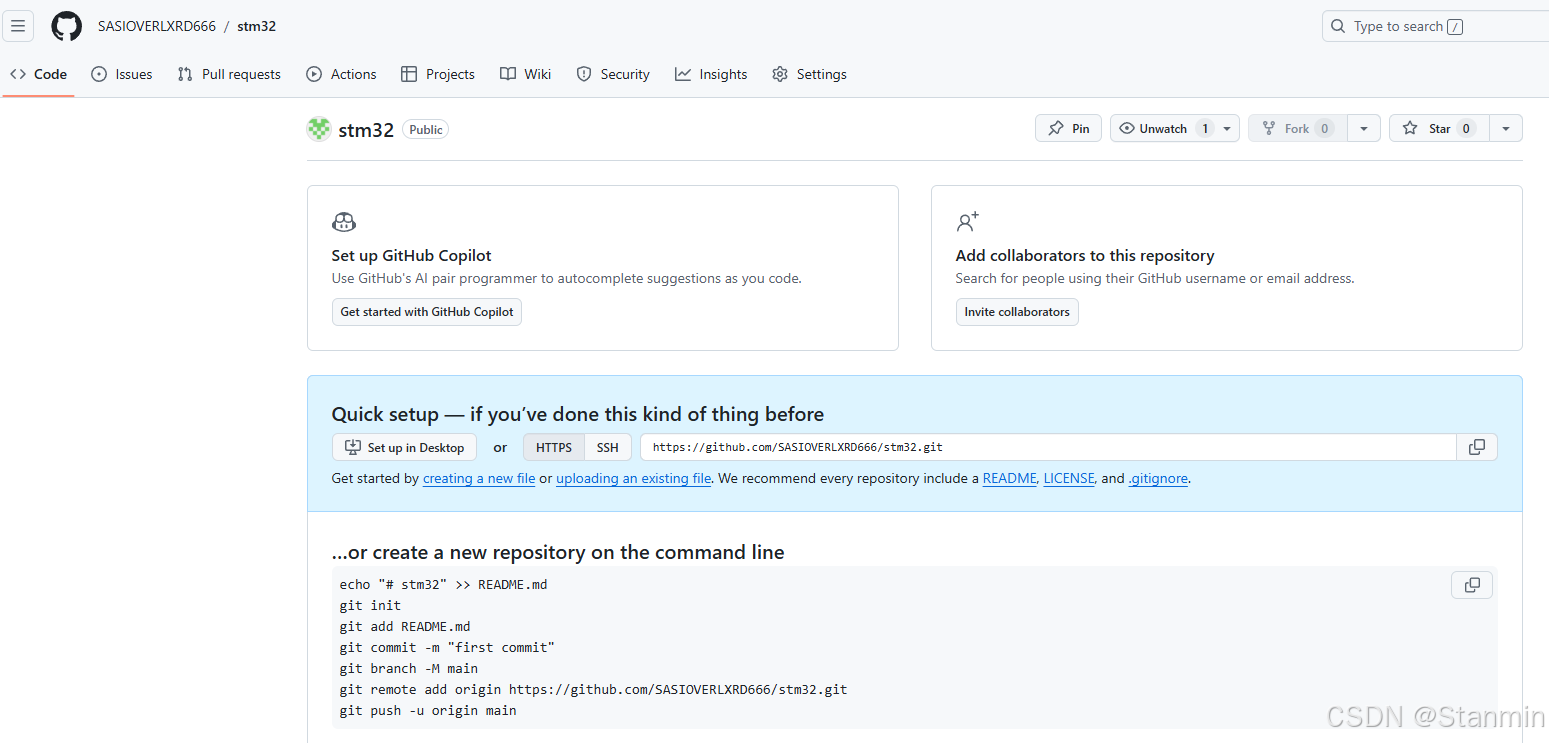Click Invite collaborators button
This screenshot has width=1549, height=743.
1017,312
